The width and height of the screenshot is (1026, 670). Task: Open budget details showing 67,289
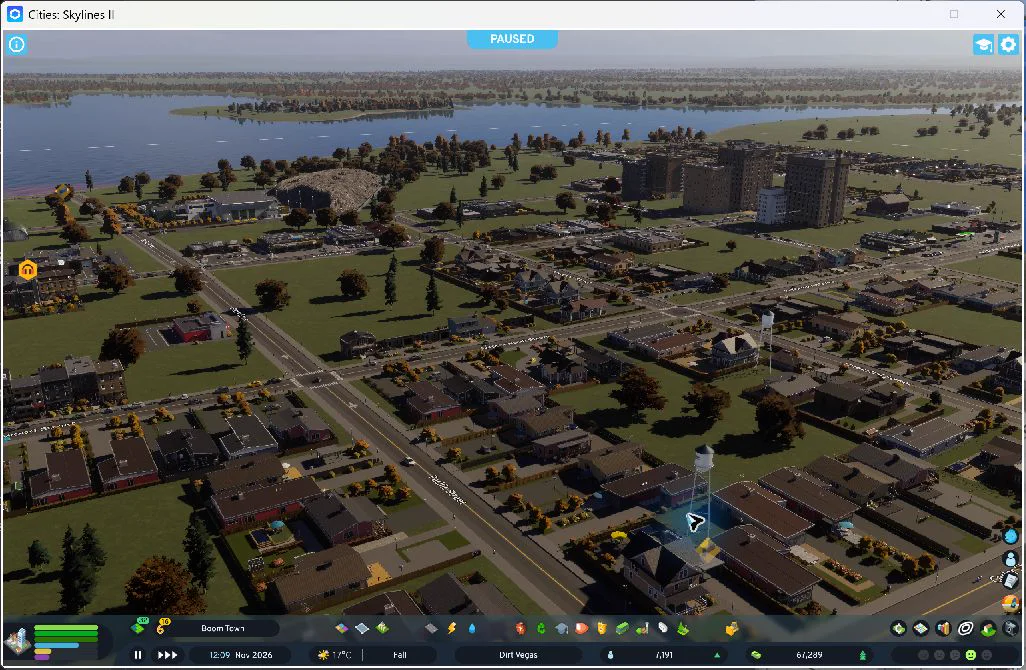(809, 654)
